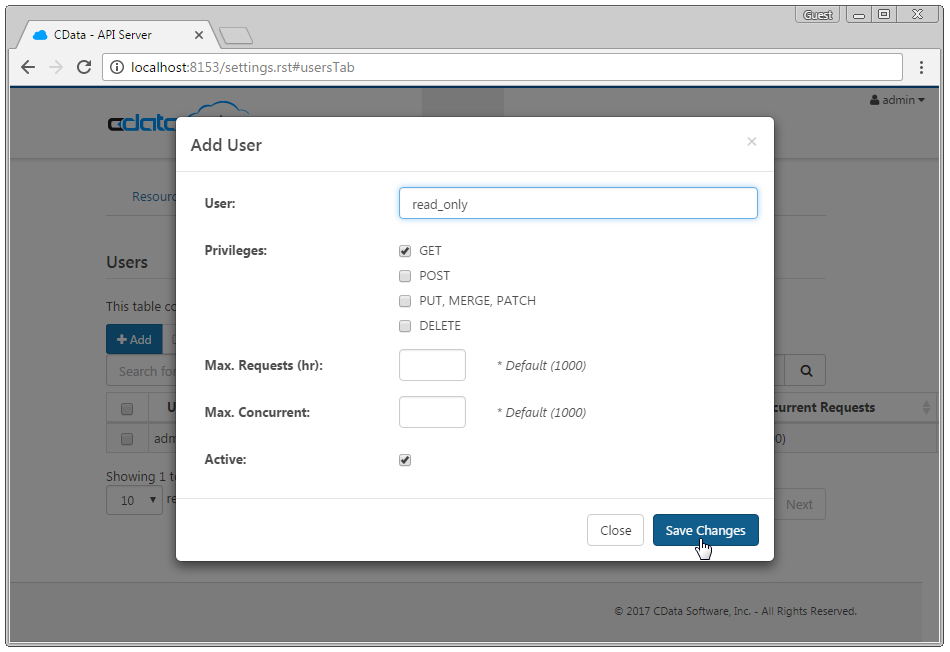Viewport: 950px width, 652px height.
Task: Reload the page with the refresh icon
Action: tap(84, 68)
